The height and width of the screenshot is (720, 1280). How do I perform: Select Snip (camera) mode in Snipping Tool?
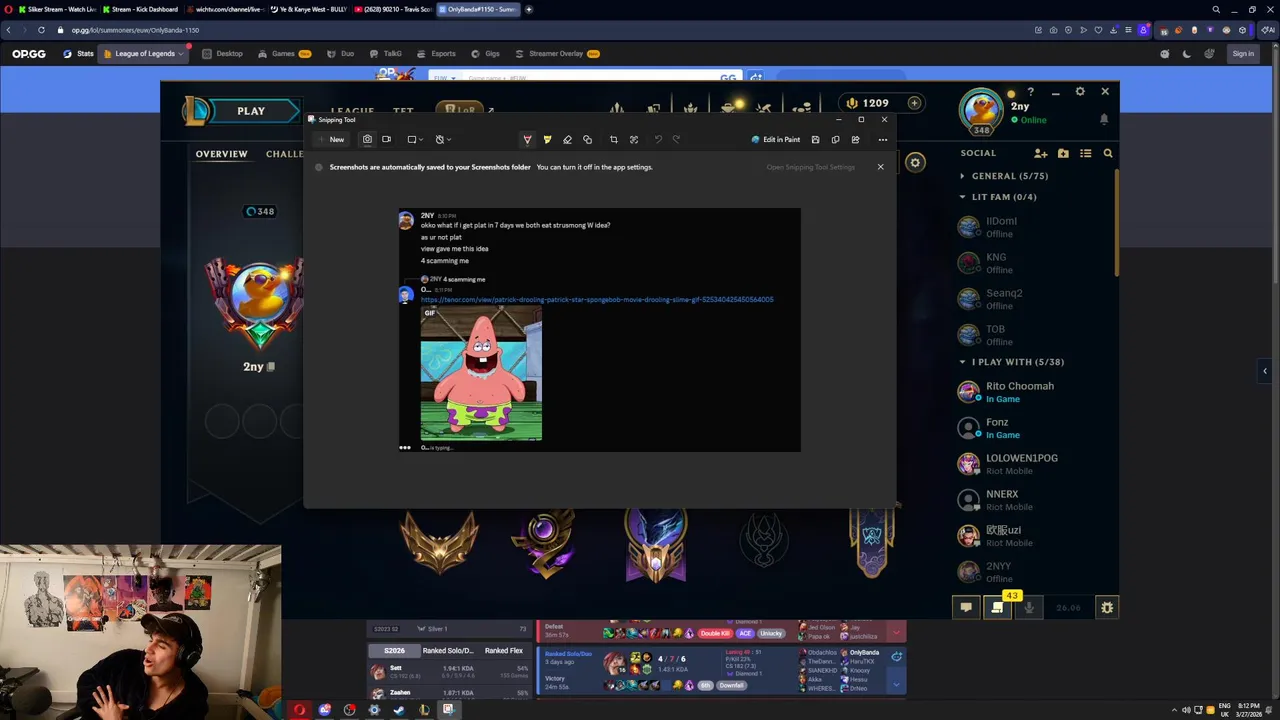point(367,140)
